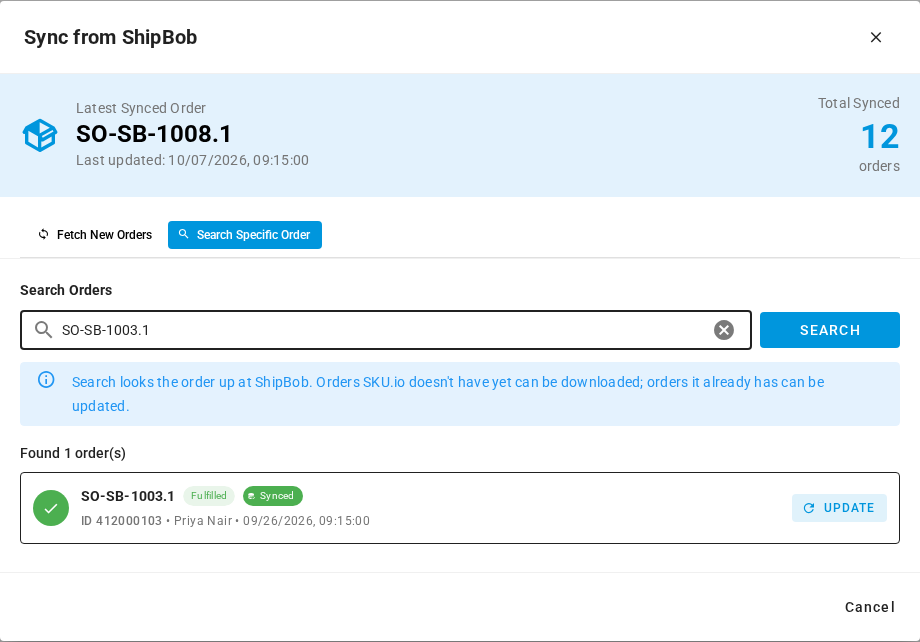920x642 pixels.
Task: Switch to Fetch New Orders tab
Action: click(x=94, y=235)
